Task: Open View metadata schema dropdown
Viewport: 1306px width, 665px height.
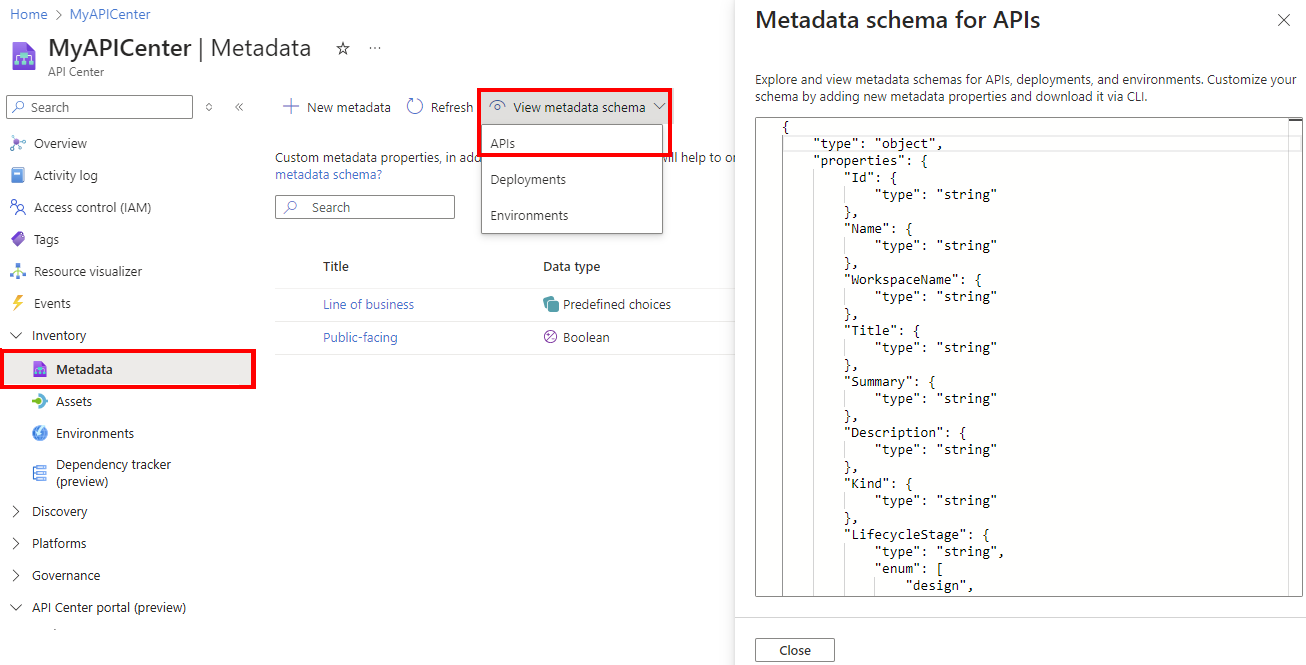Action: click(x=575, y=107)
